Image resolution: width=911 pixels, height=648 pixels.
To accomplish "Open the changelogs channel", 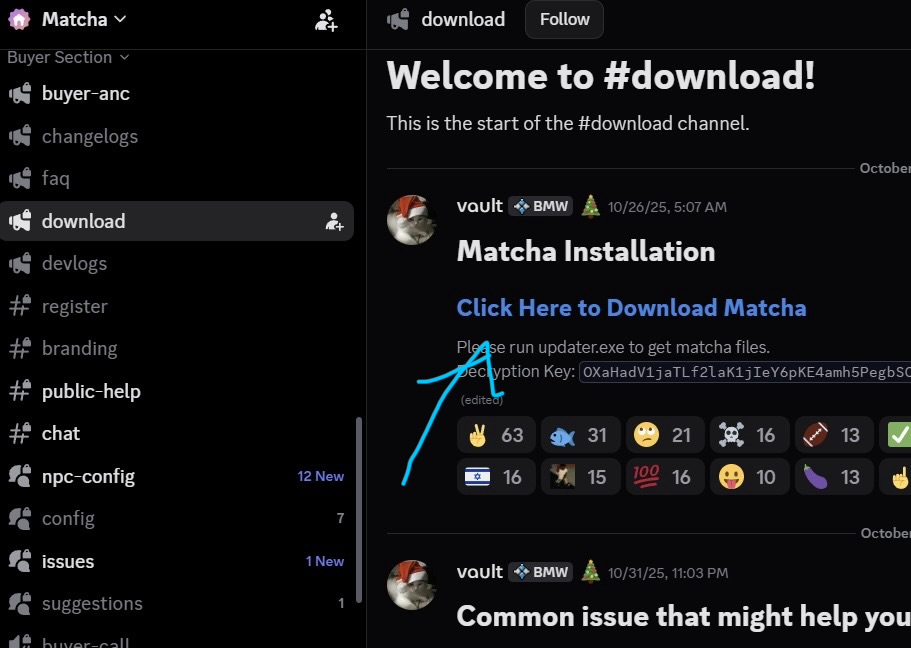I will [x=89, y=136].
